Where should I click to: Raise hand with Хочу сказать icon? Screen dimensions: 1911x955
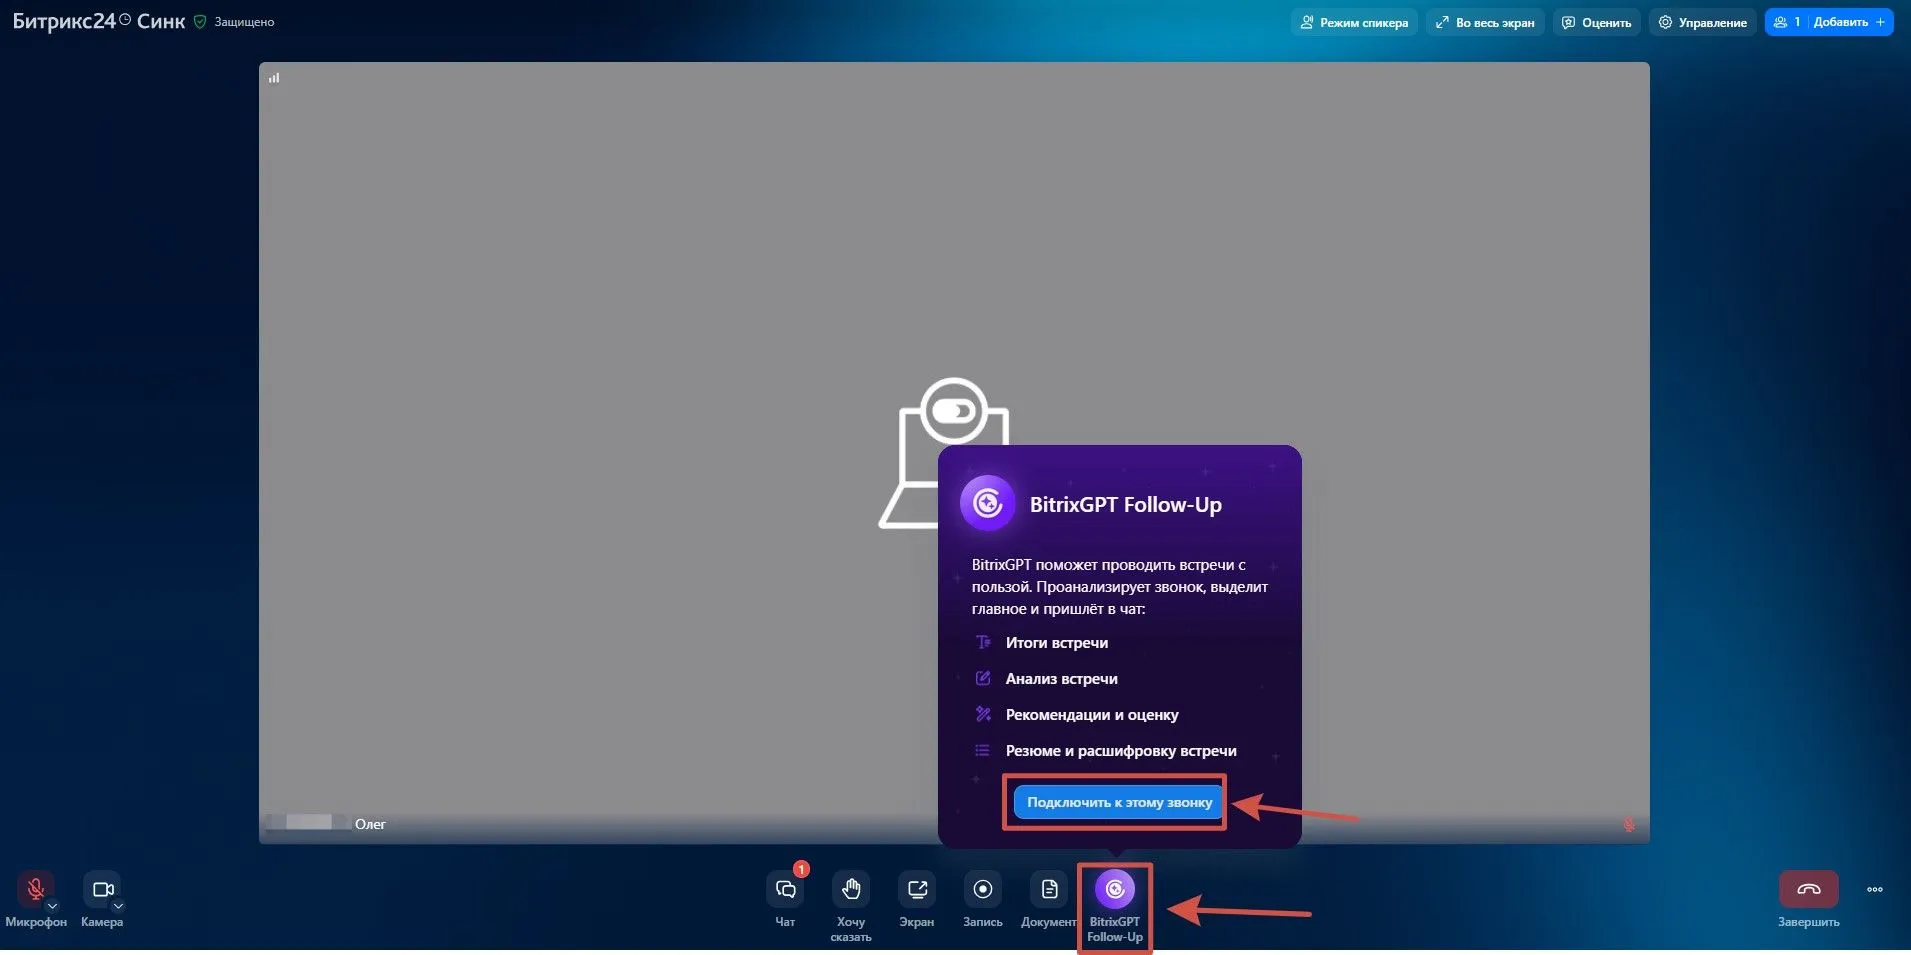(x=850, y=889)
